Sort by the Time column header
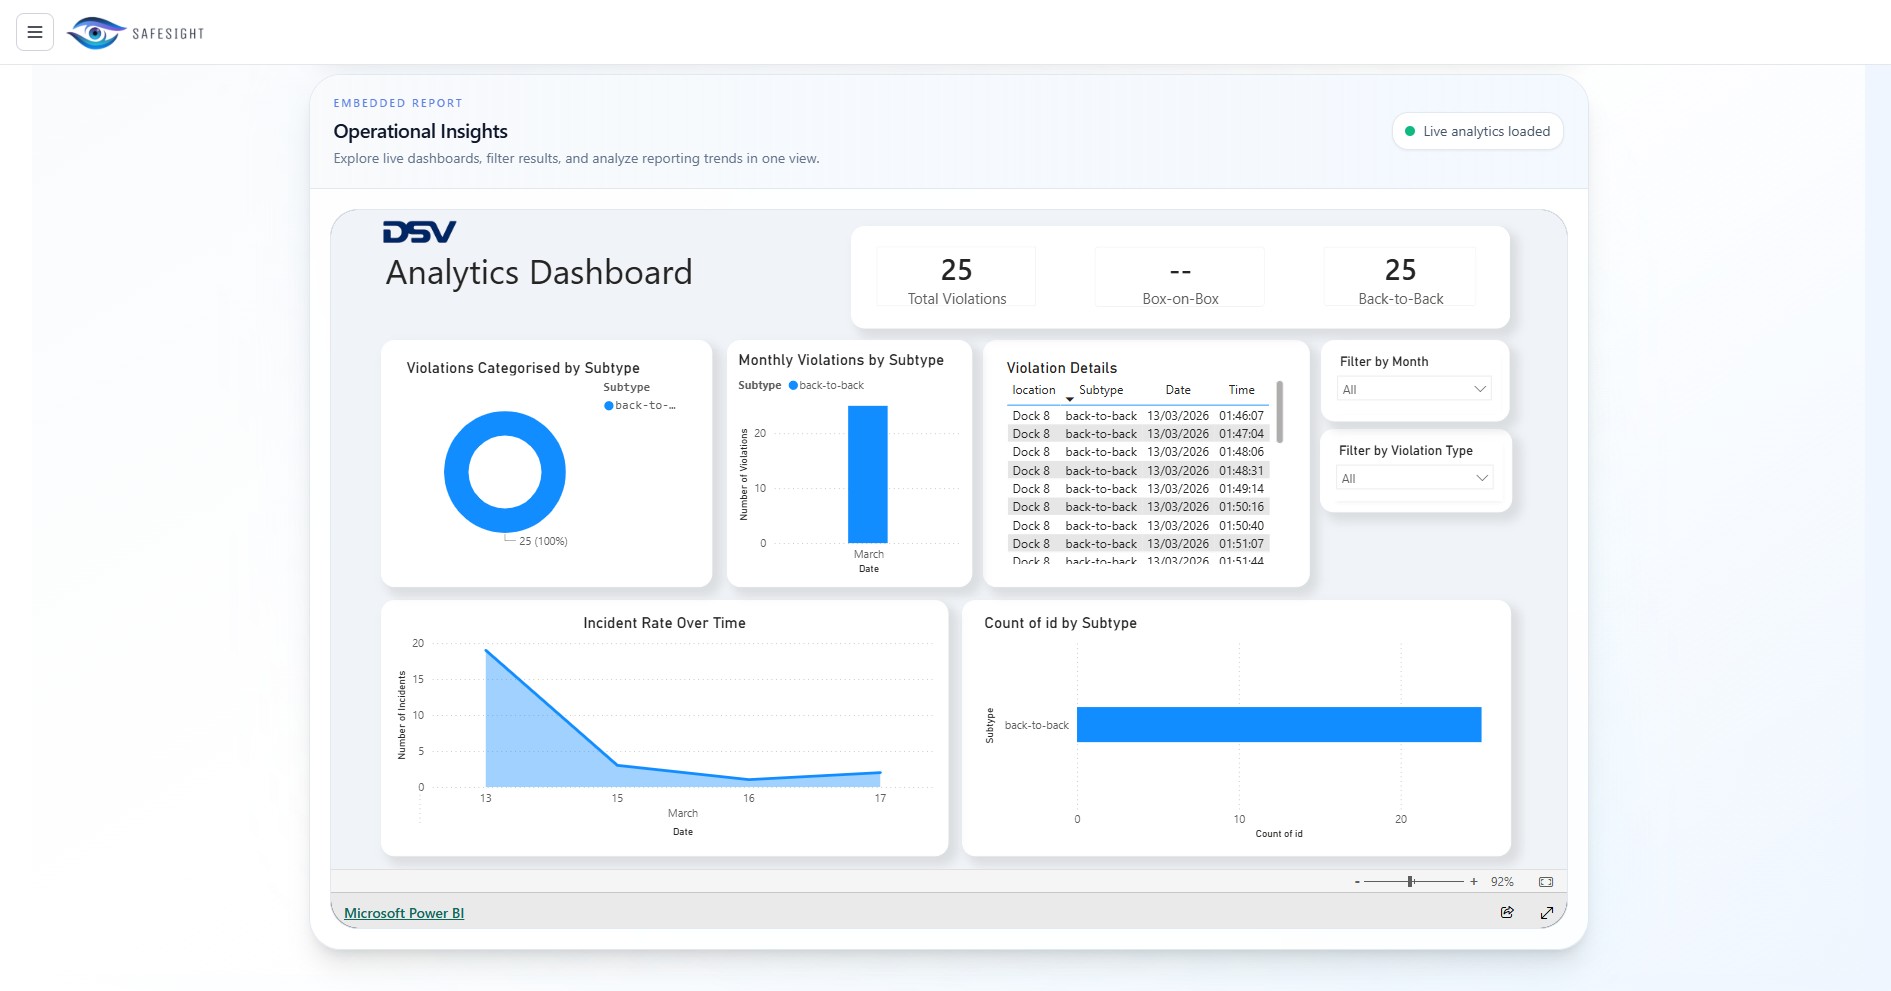 [x=1241, y=390]
